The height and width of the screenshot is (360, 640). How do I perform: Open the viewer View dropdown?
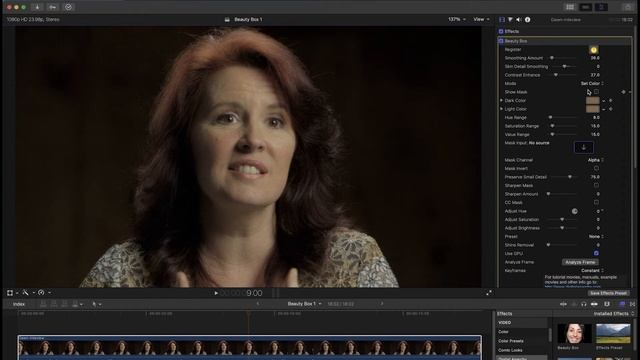pos(481,19)
